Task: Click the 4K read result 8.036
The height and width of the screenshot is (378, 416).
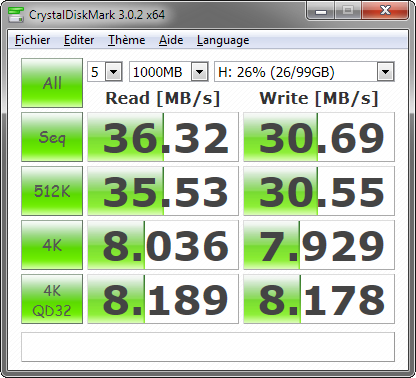Action: click(x=163, y=245)
